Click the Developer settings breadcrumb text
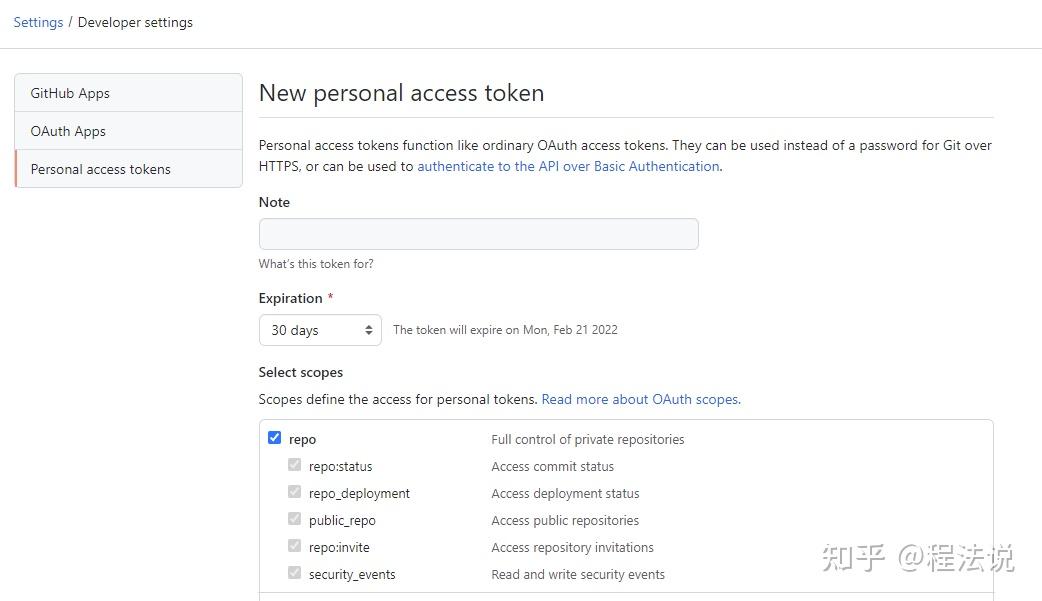 (135, 22)
